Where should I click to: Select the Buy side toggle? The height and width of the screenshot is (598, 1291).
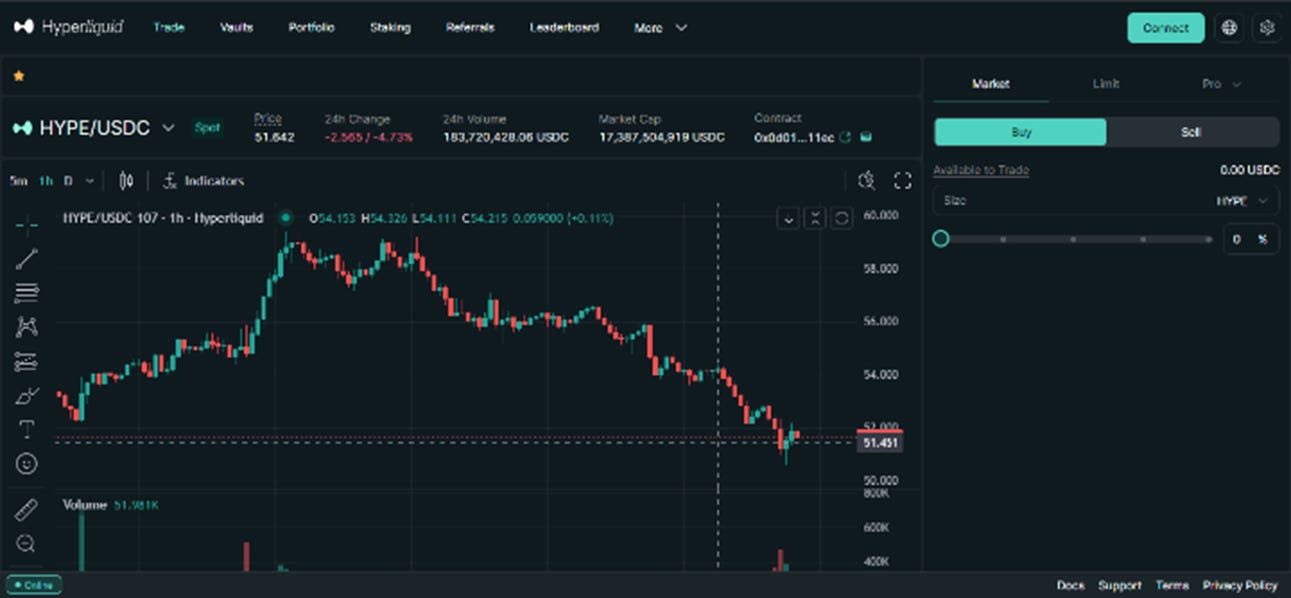(1021, 132)
